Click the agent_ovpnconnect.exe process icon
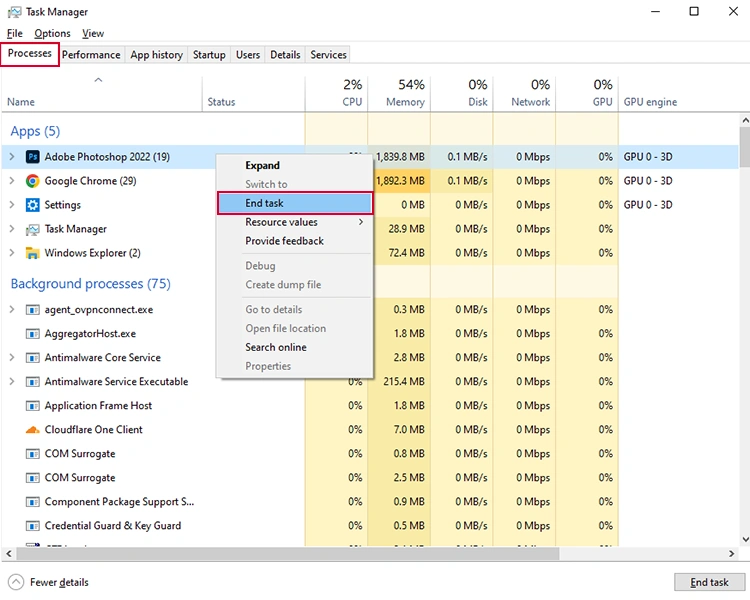Viewport: 750px width, 600px height. coord(33,310)
